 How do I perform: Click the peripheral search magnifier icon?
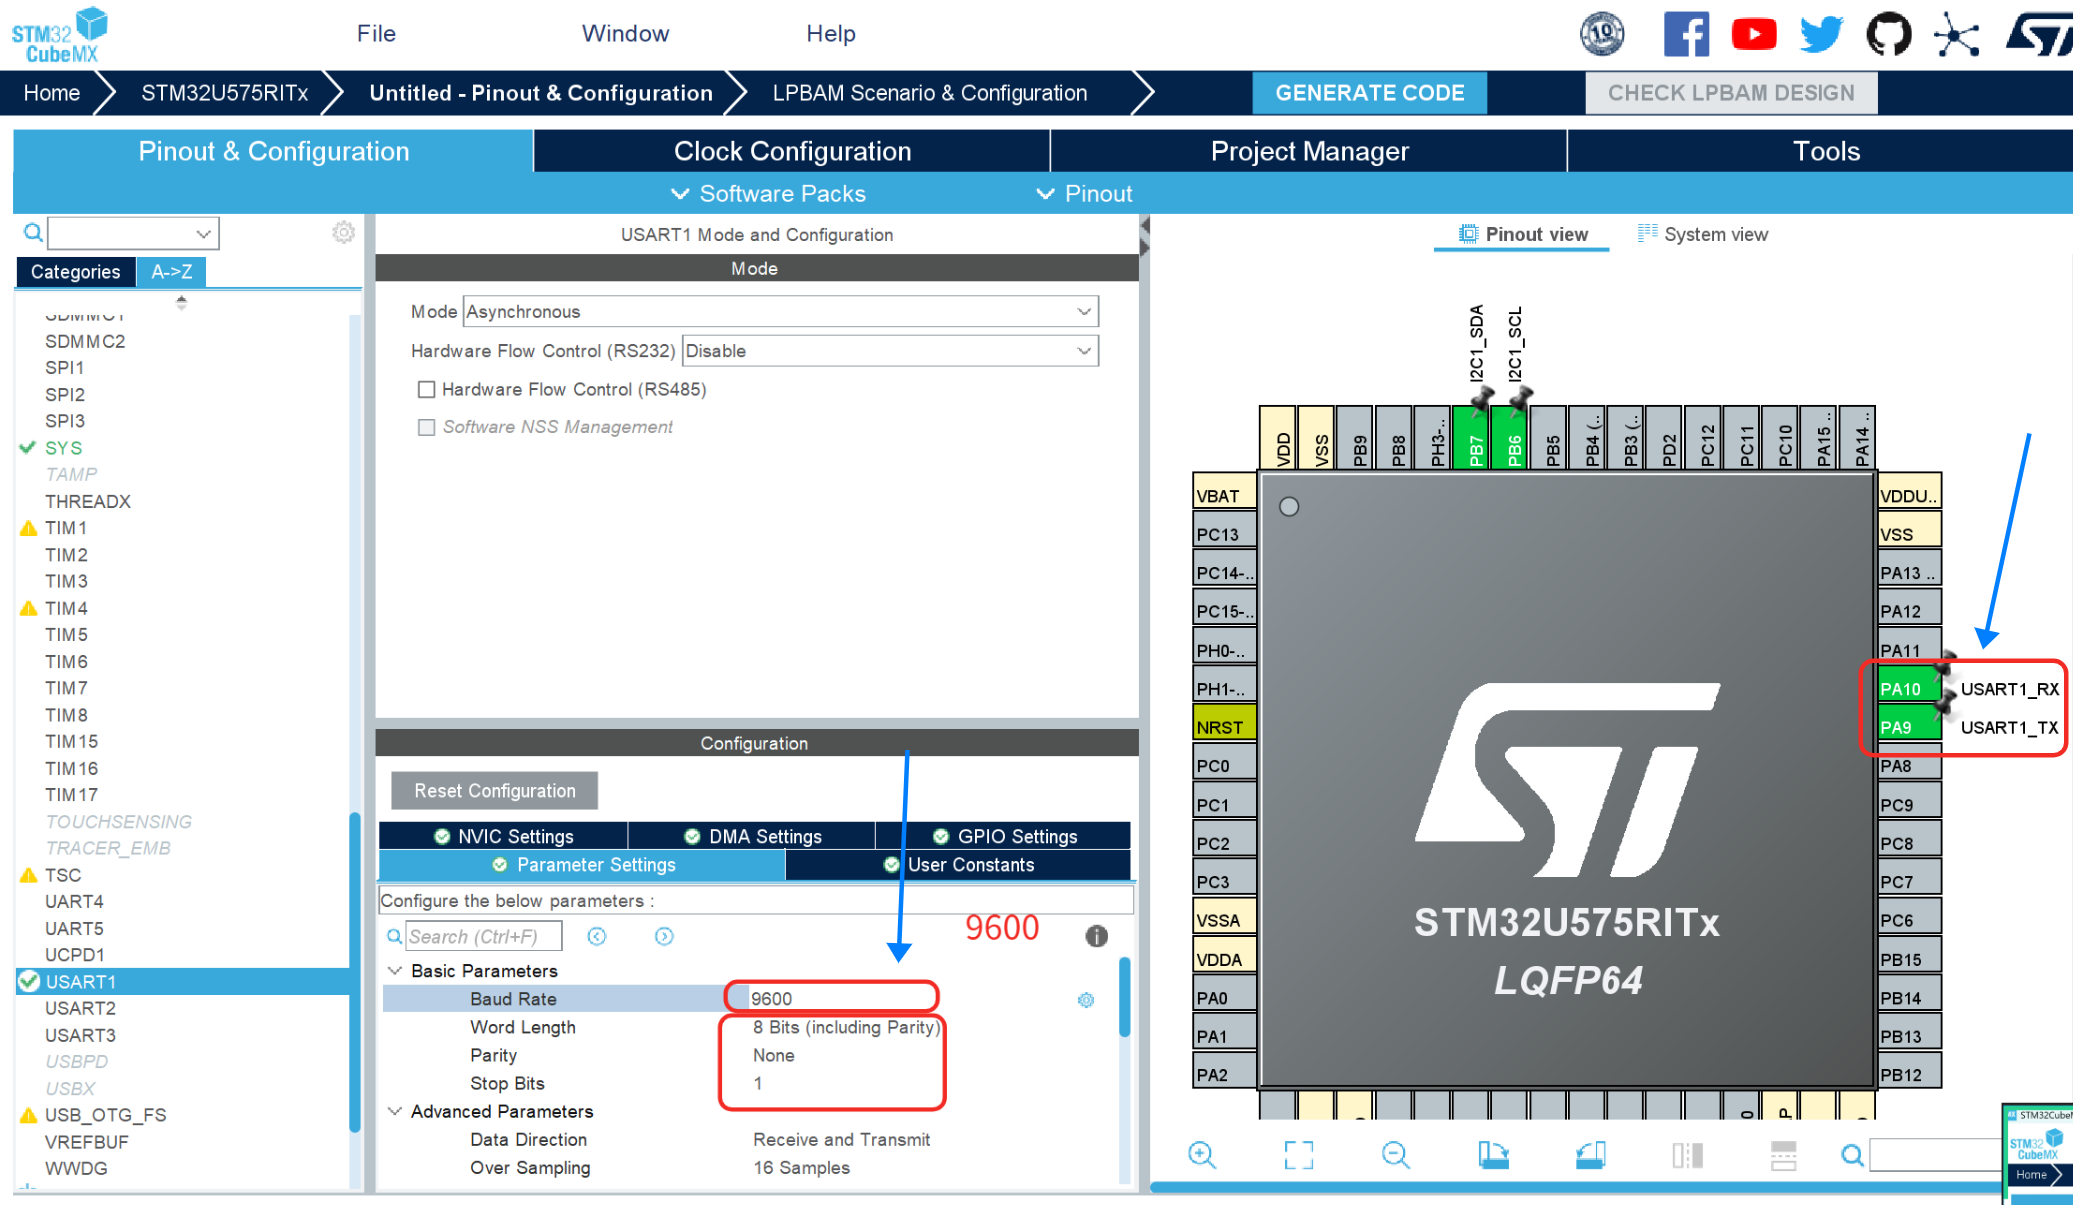click(x=33, y=233)
